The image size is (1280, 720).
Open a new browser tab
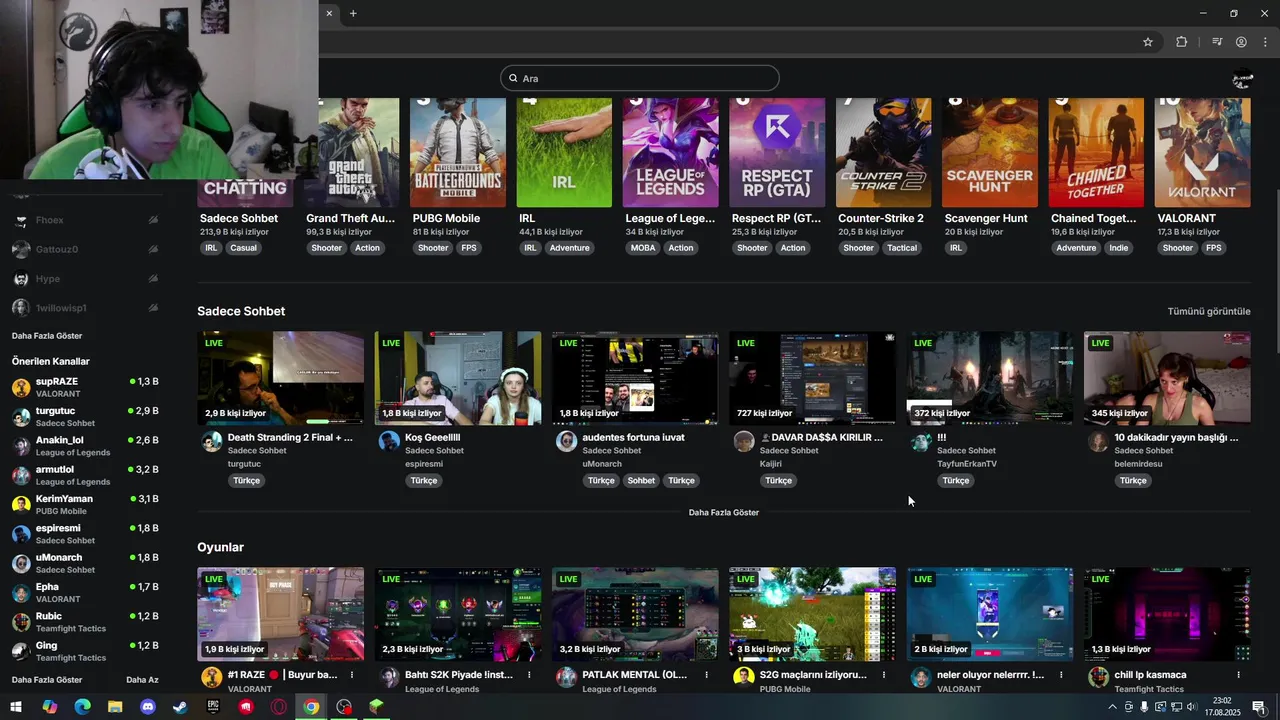point(353,13)
